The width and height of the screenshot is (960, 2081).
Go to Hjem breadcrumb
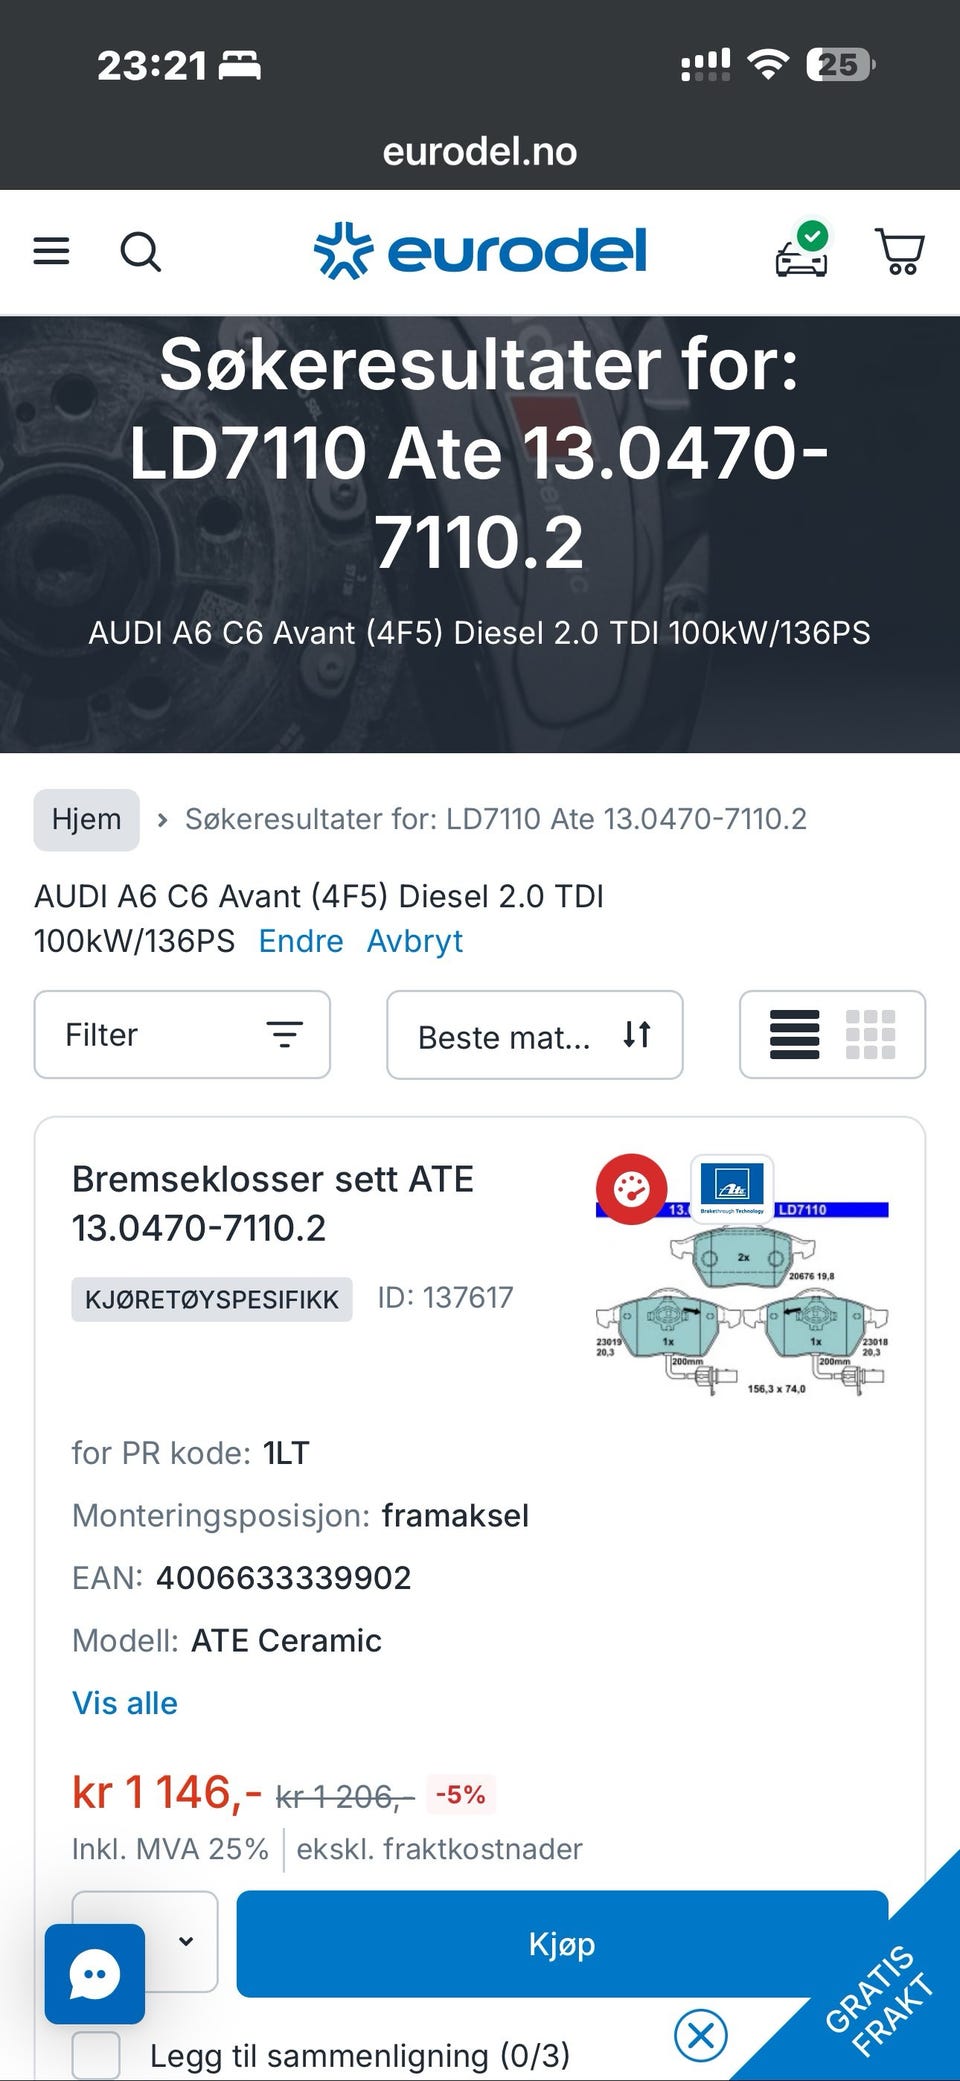click(86, 819)
